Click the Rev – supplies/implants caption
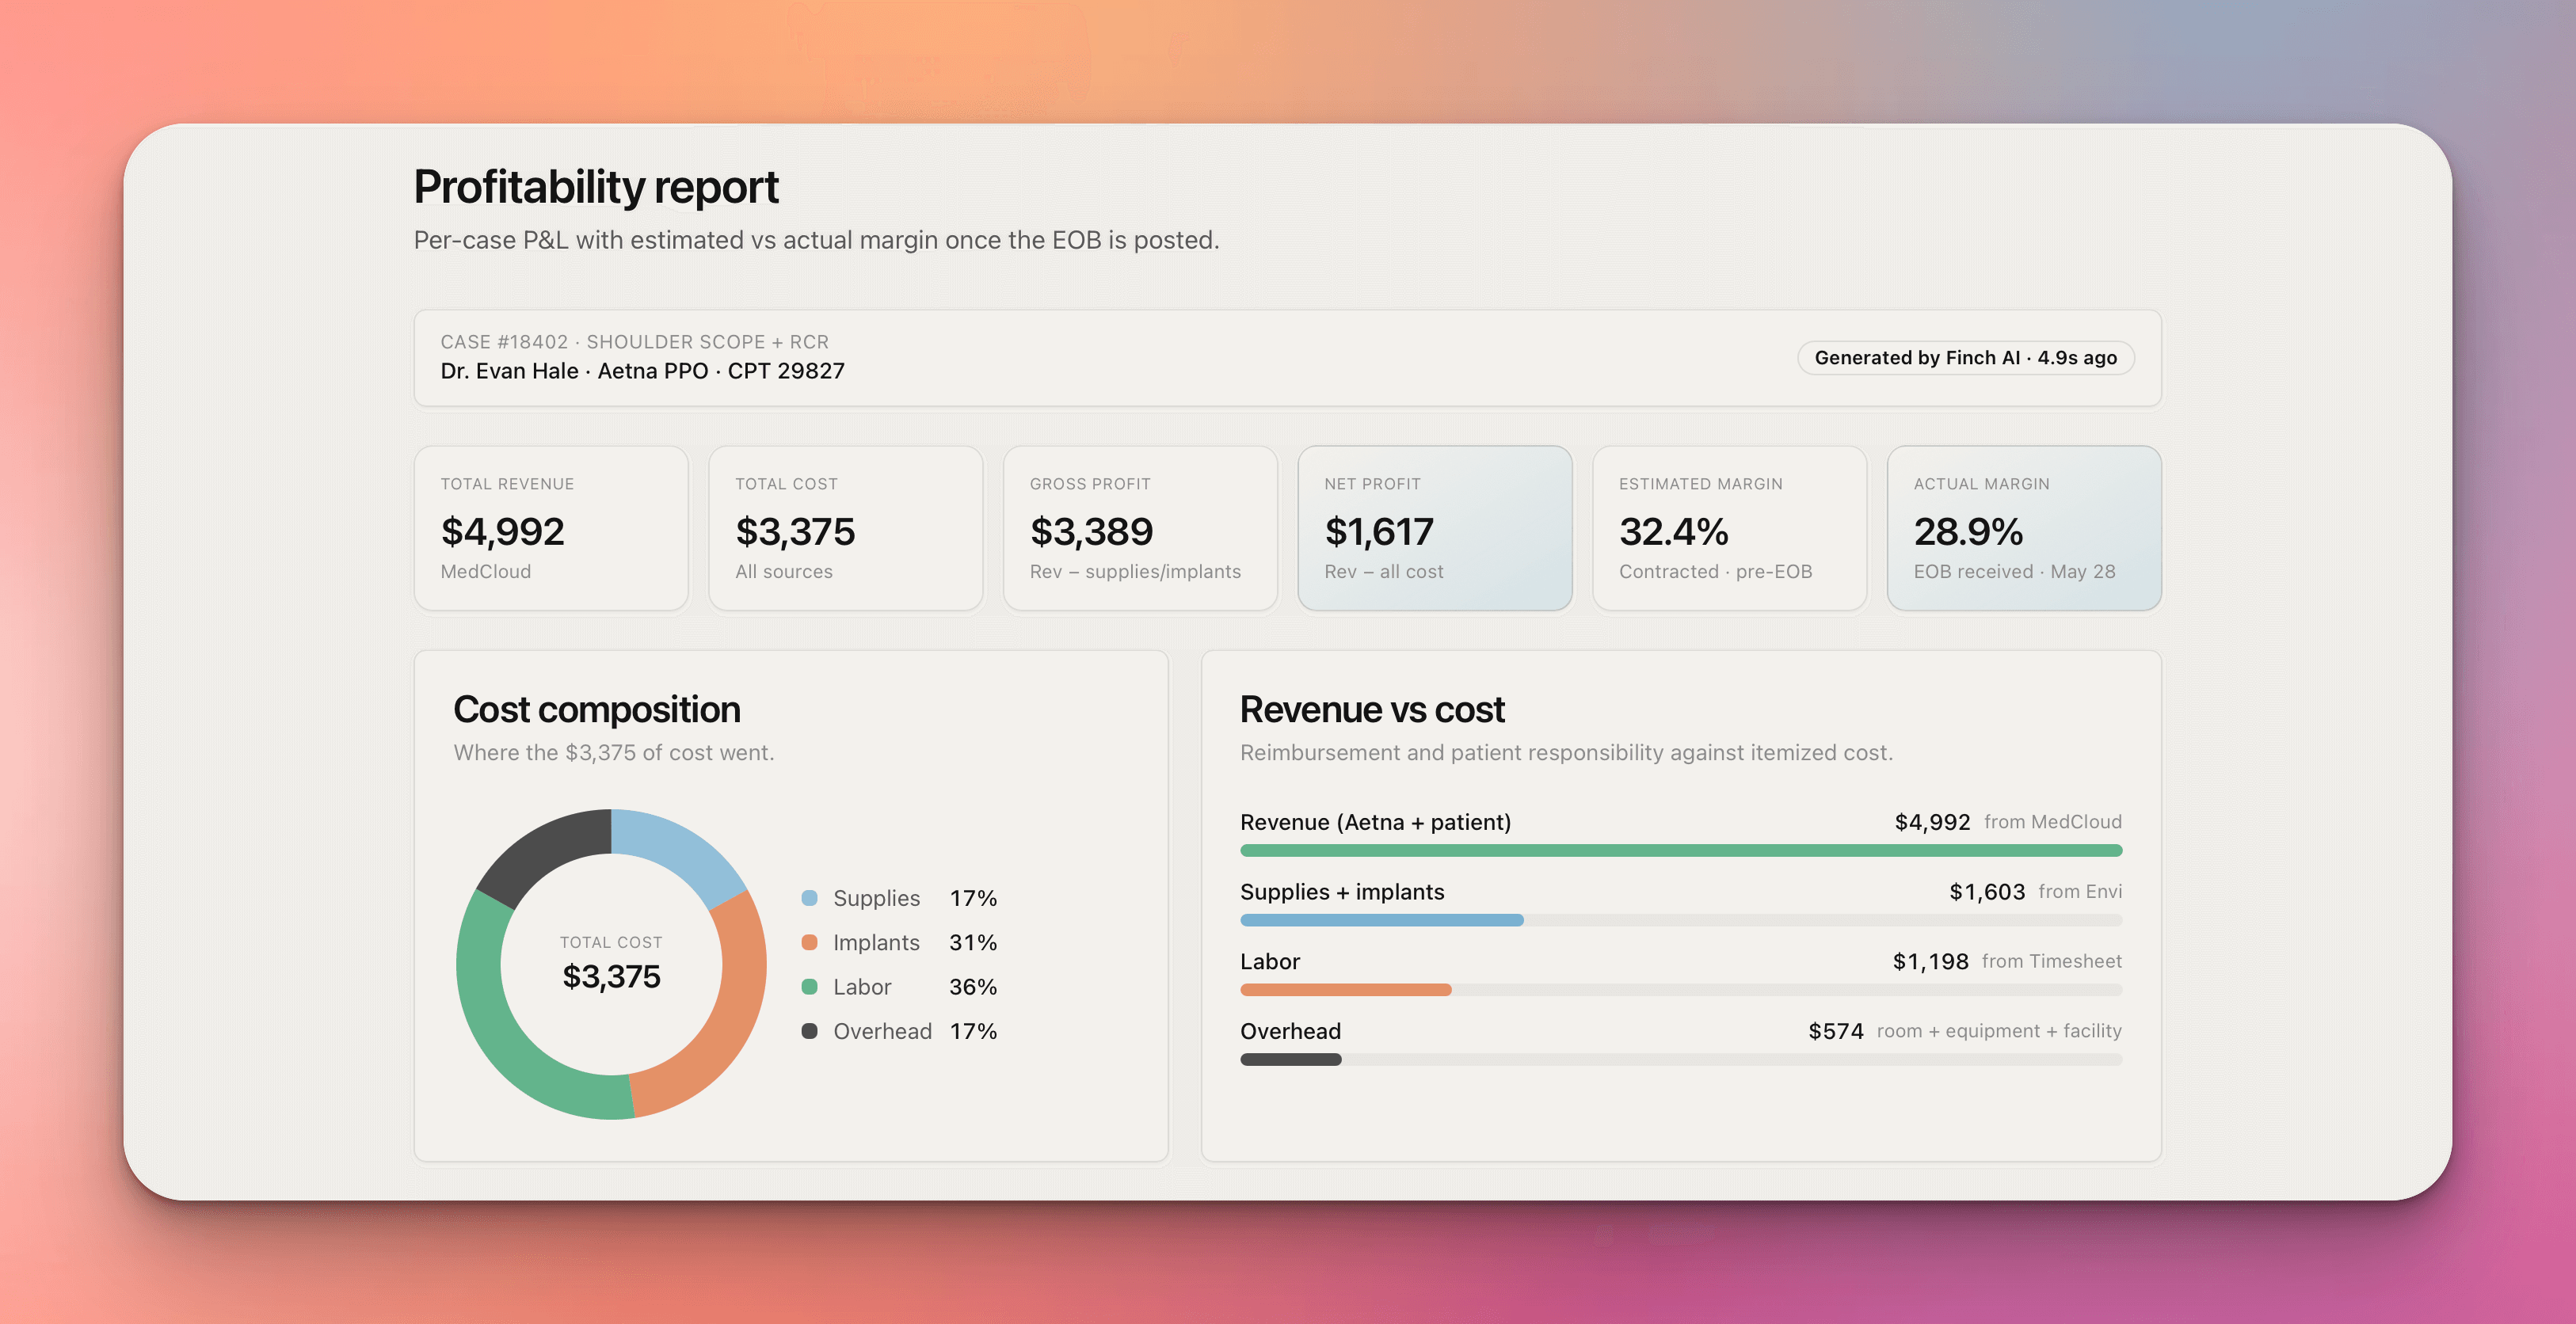 tap(1135, 572)
